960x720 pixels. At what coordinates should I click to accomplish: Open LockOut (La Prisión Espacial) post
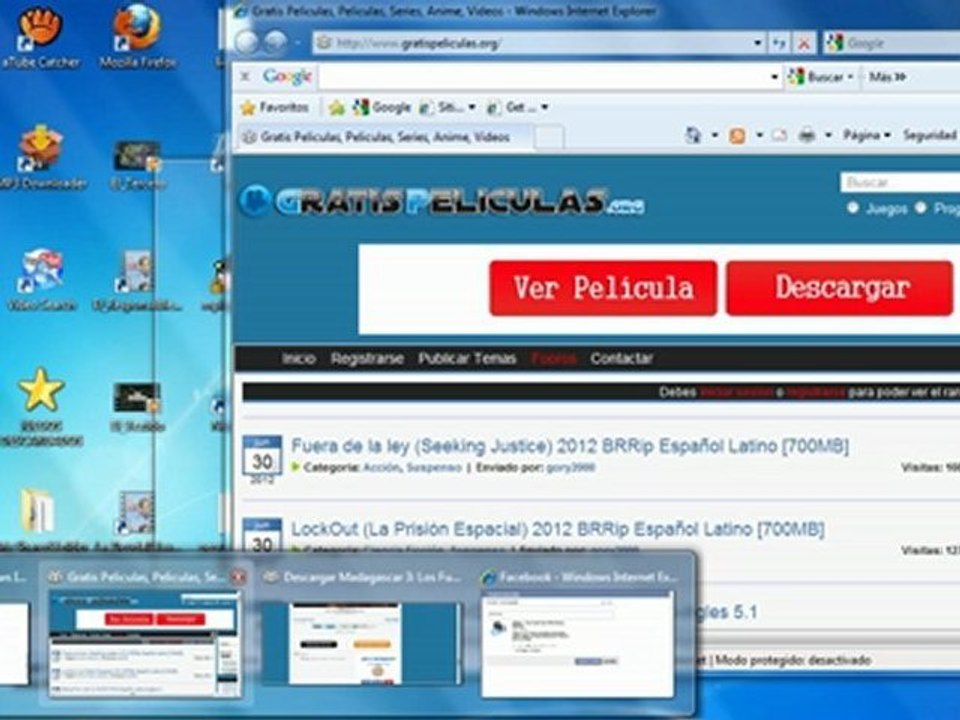pyautogui.click(x=557, y=529)
